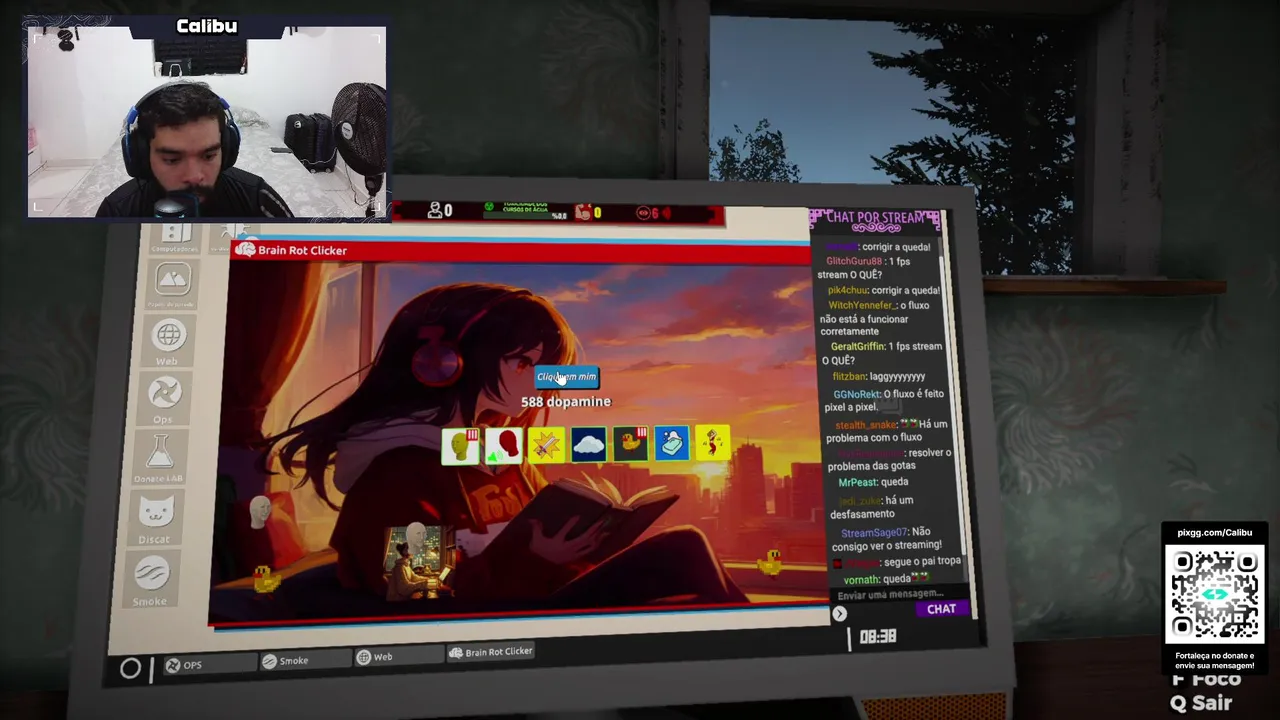
Task: Click GGNoRekt's chat message
Action: coord(885,400)
